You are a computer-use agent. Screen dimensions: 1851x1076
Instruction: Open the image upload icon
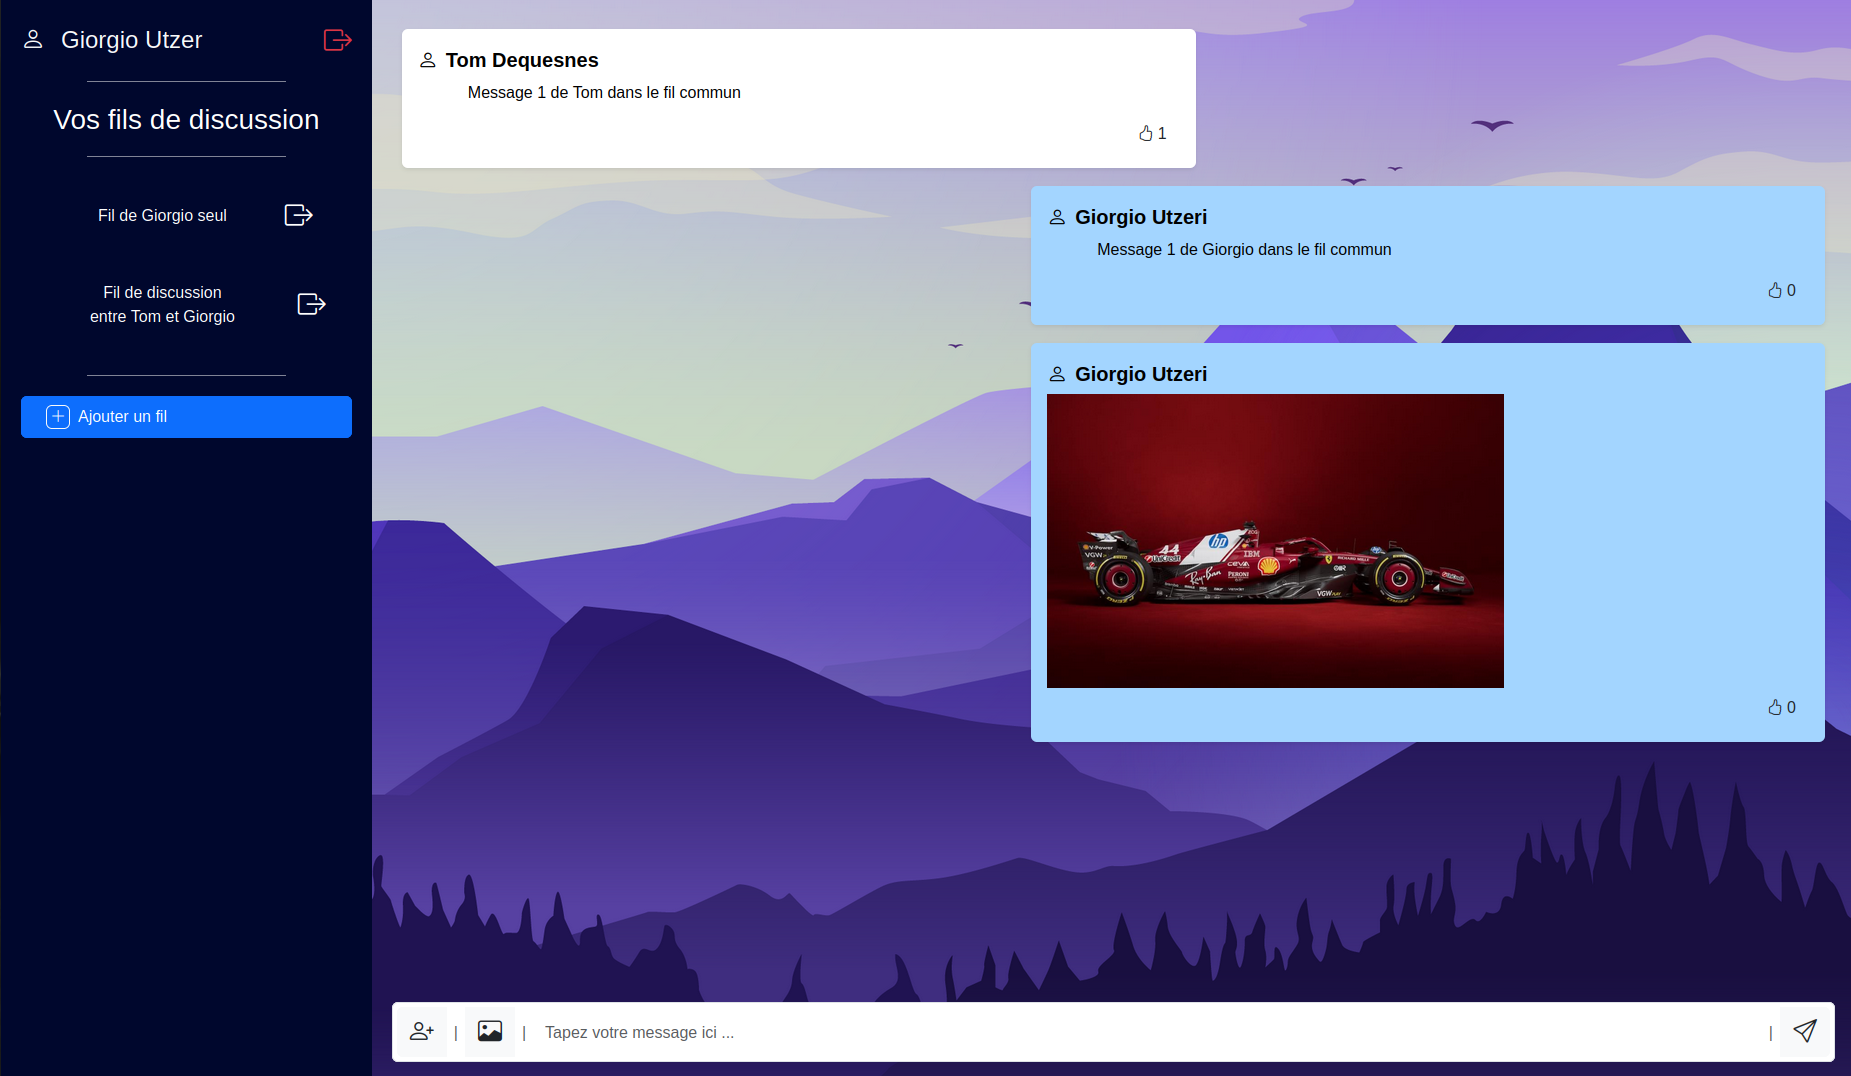click(490, 1031)
